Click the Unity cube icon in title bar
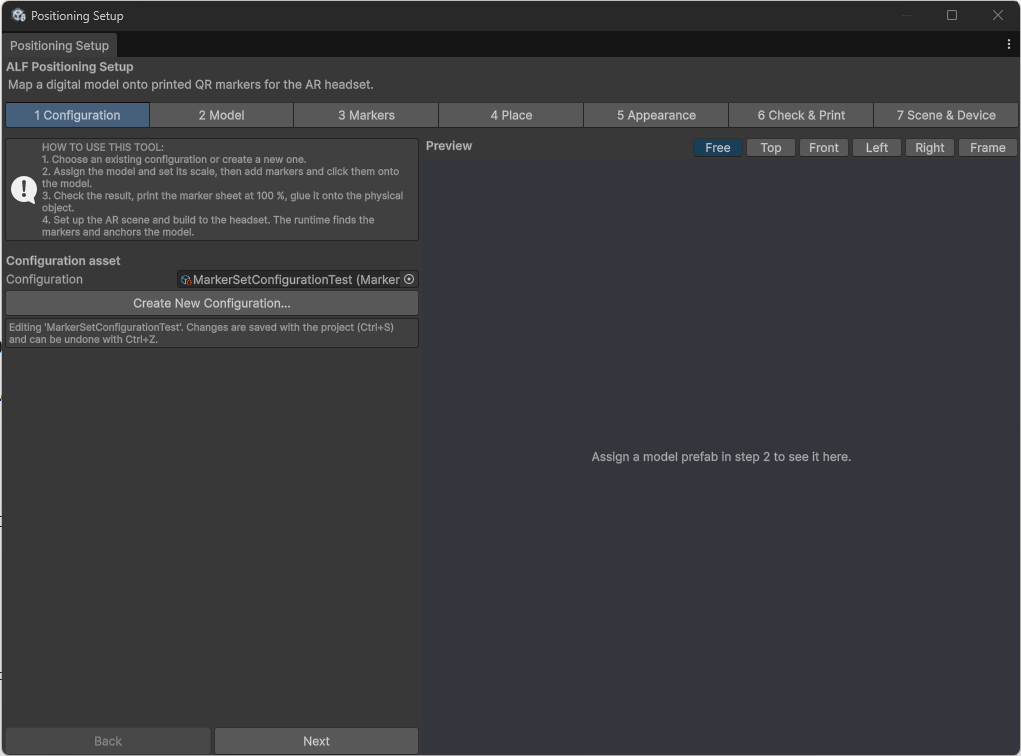1021x756 pixels. pyautogui.click(x=18, y=15)
